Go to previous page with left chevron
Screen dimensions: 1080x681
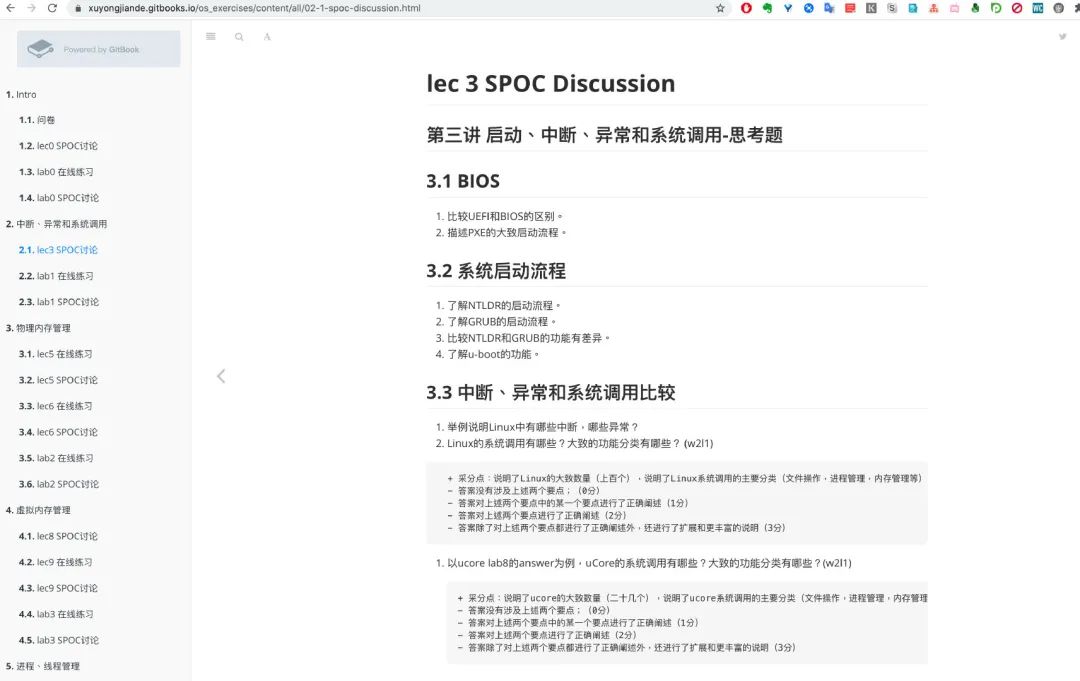pyautogui.click(x=221, y=376)
